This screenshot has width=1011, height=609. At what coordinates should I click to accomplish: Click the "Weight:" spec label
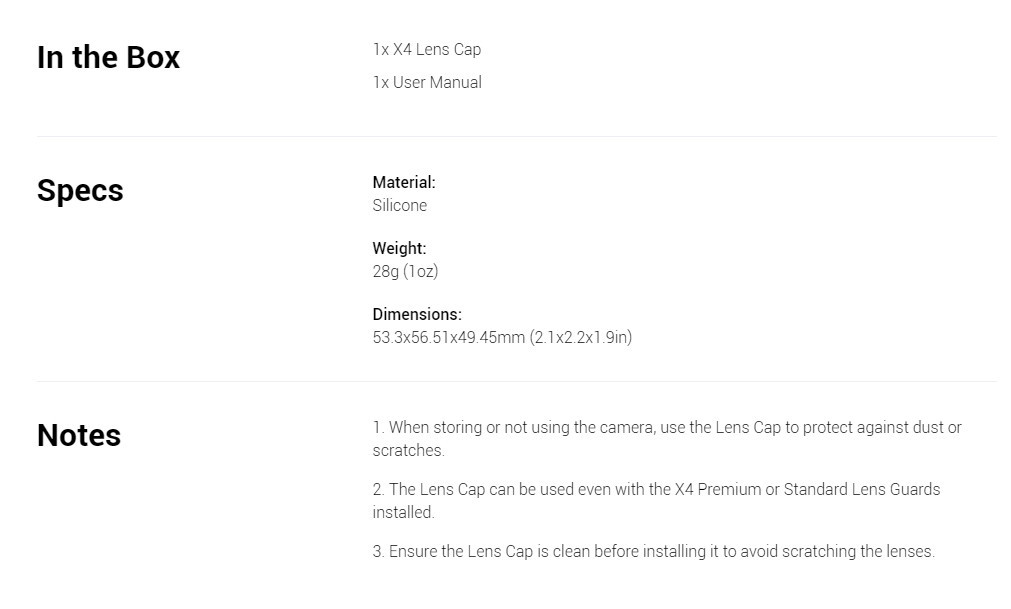point(399,248)
